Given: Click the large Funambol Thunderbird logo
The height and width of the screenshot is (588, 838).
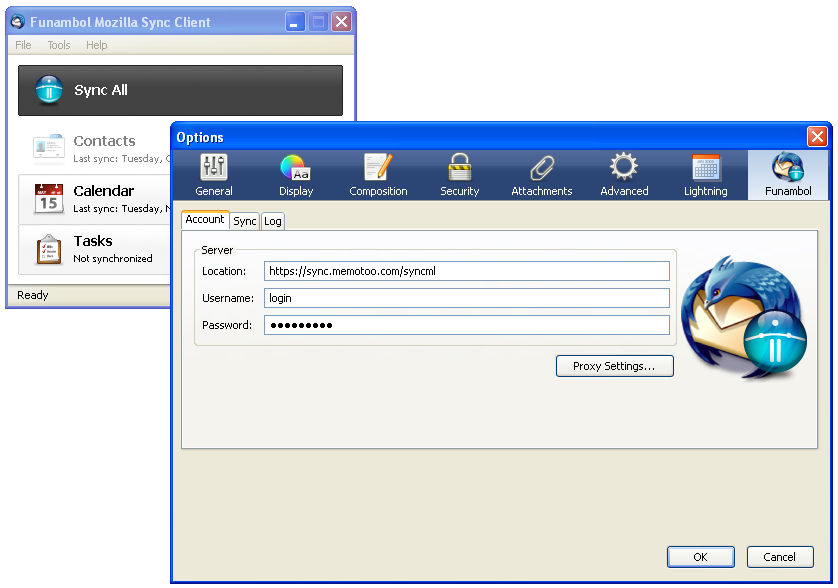Looking at the screenshot, I should (745, 319).
